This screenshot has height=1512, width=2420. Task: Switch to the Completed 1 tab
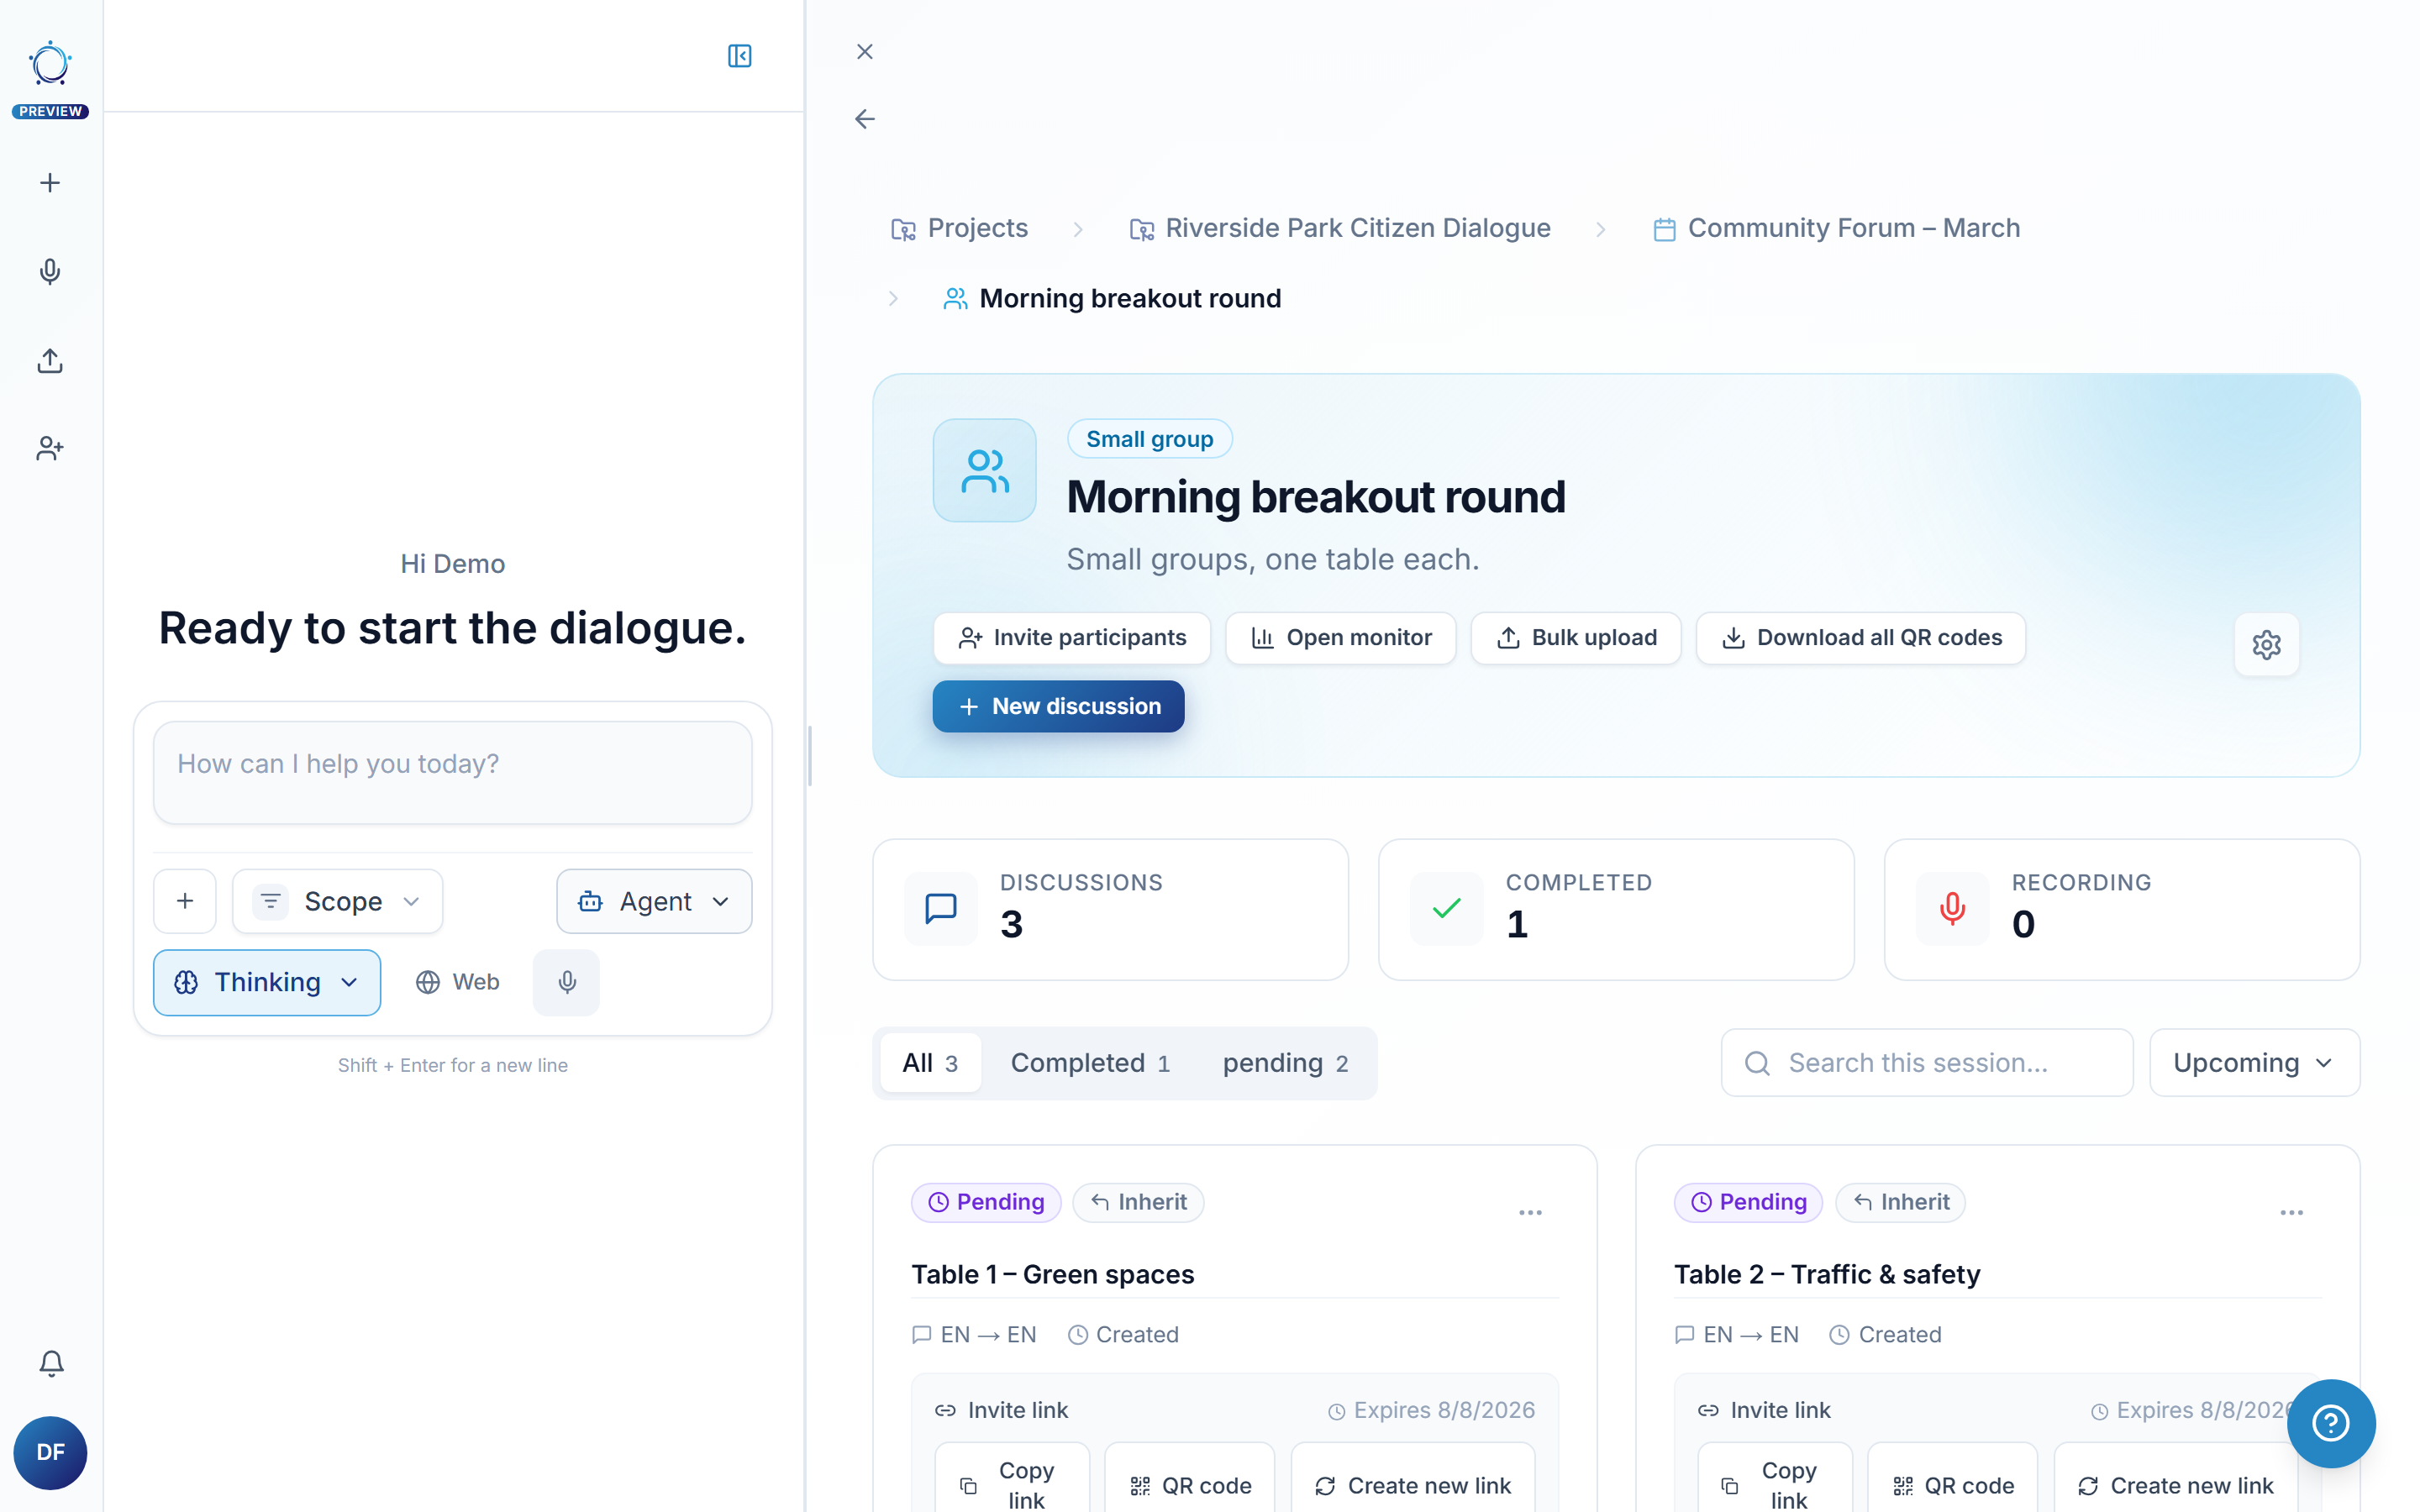click(x=1090, y=1062)
